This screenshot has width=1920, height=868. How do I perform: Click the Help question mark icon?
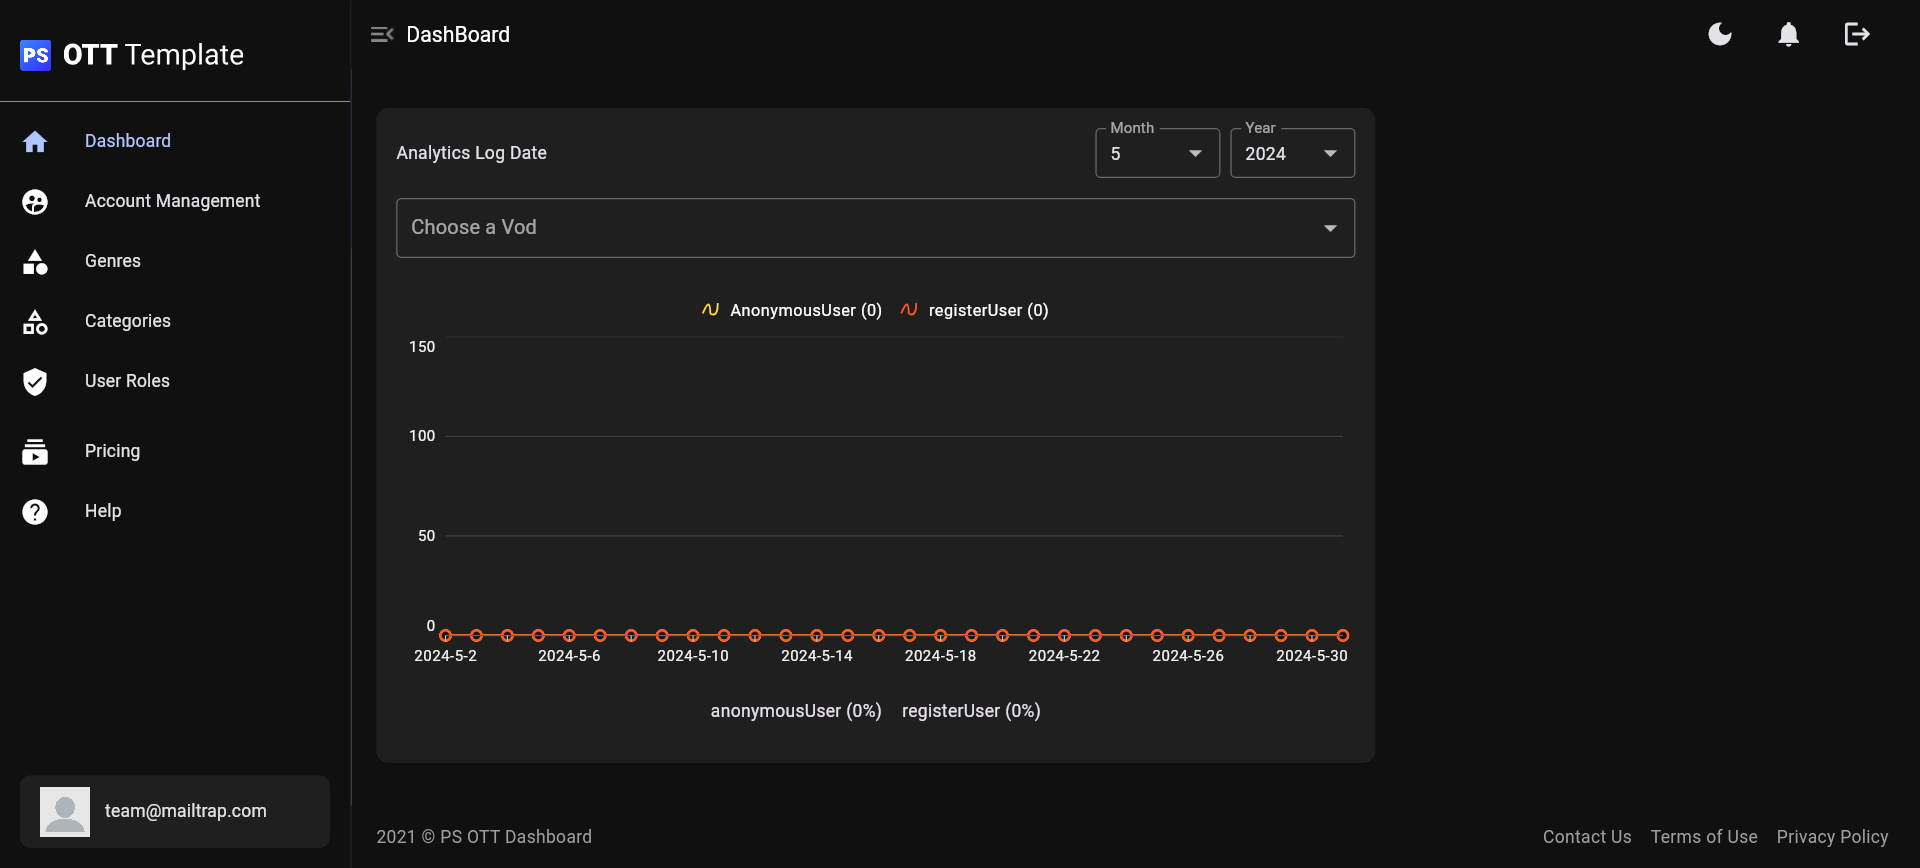pos(35,512)
